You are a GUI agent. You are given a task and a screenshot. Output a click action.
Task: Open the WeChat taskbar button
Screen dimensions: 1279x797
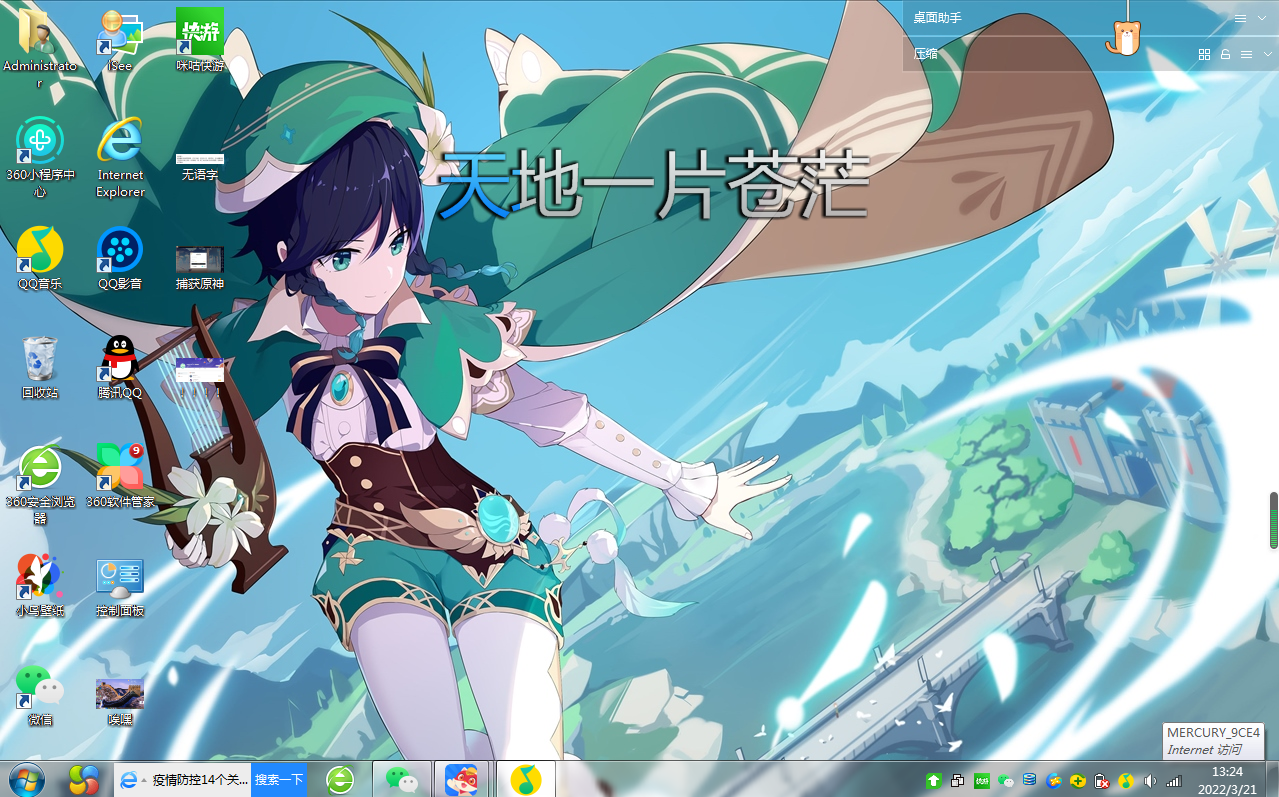(402, 779)
